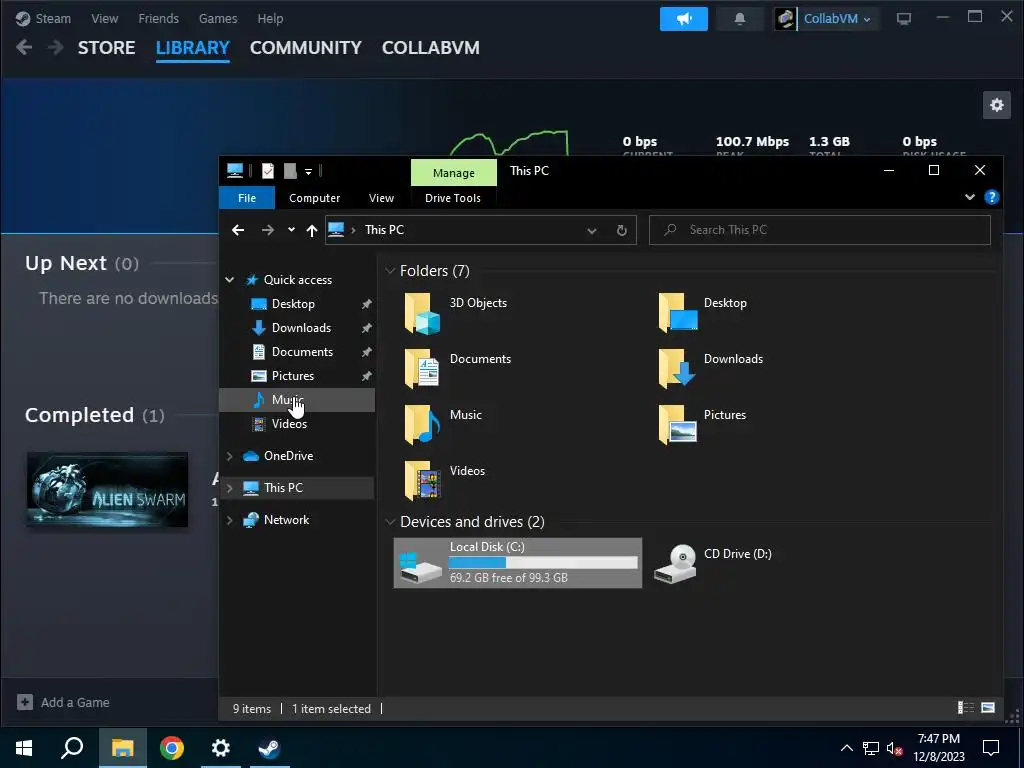Go up one folder level

tap(312, 230)
